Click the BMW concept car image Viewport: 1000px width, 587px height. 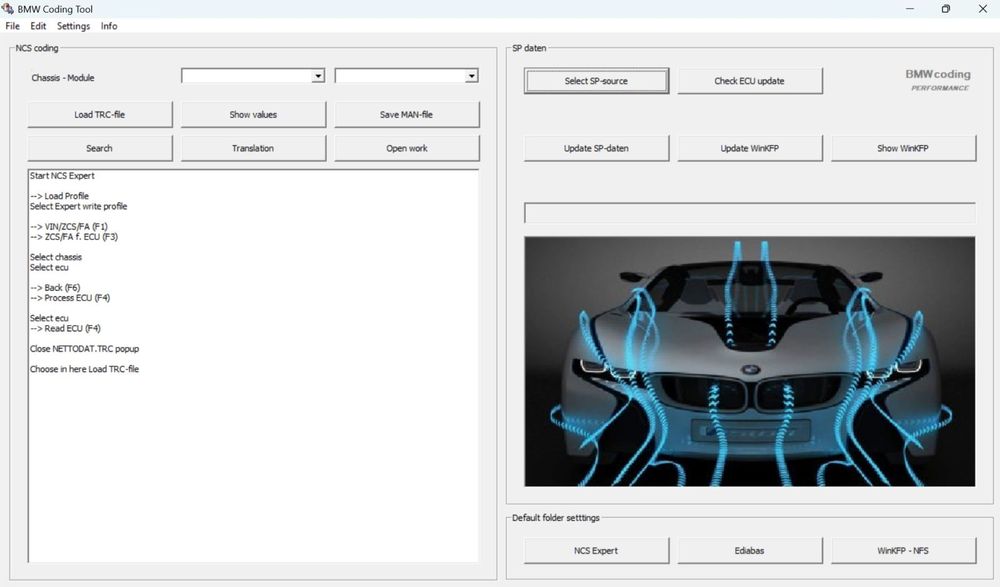749,362
